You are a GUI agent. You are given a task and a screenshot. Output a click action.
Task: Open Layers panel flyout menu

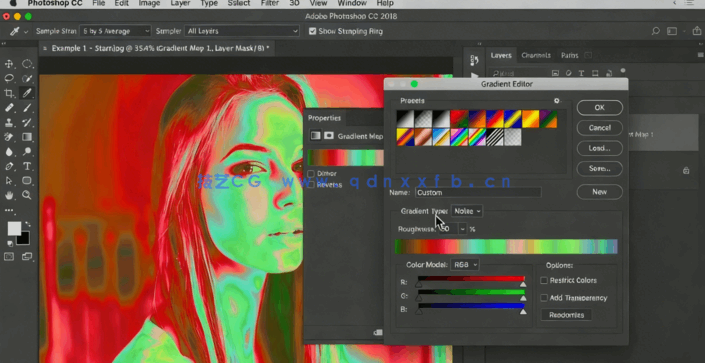point(701,55)
